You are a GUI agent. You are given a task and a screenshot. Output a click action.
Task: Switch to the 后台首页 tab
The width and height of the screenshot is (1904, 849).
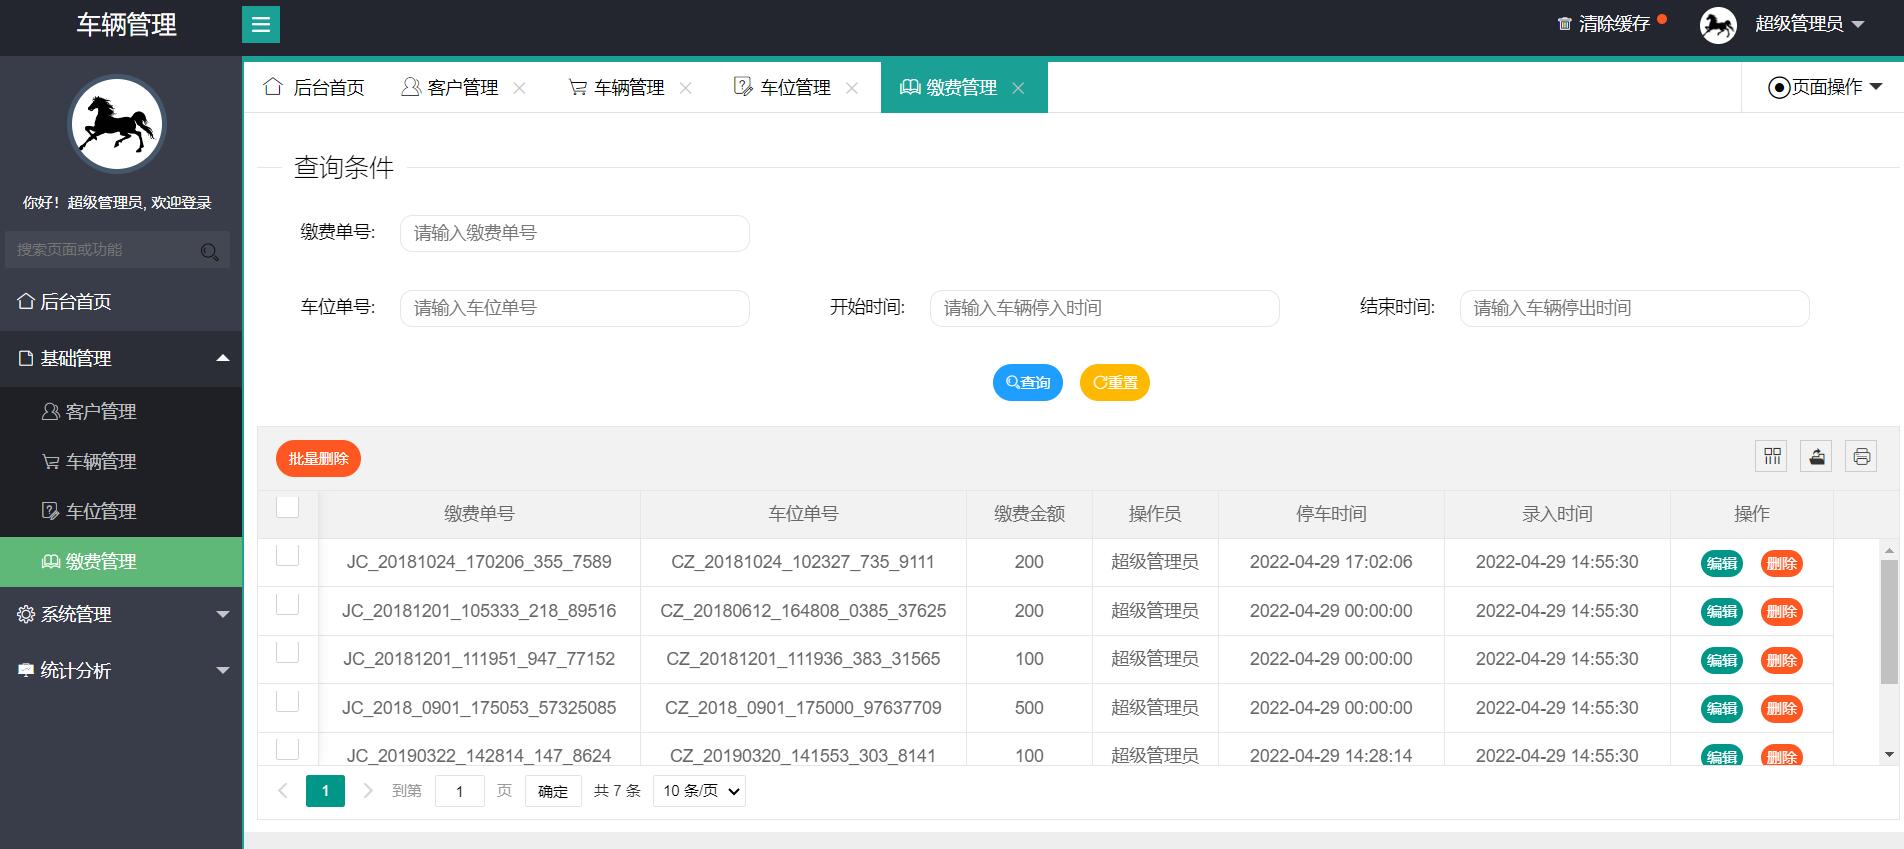coord(314,88)
